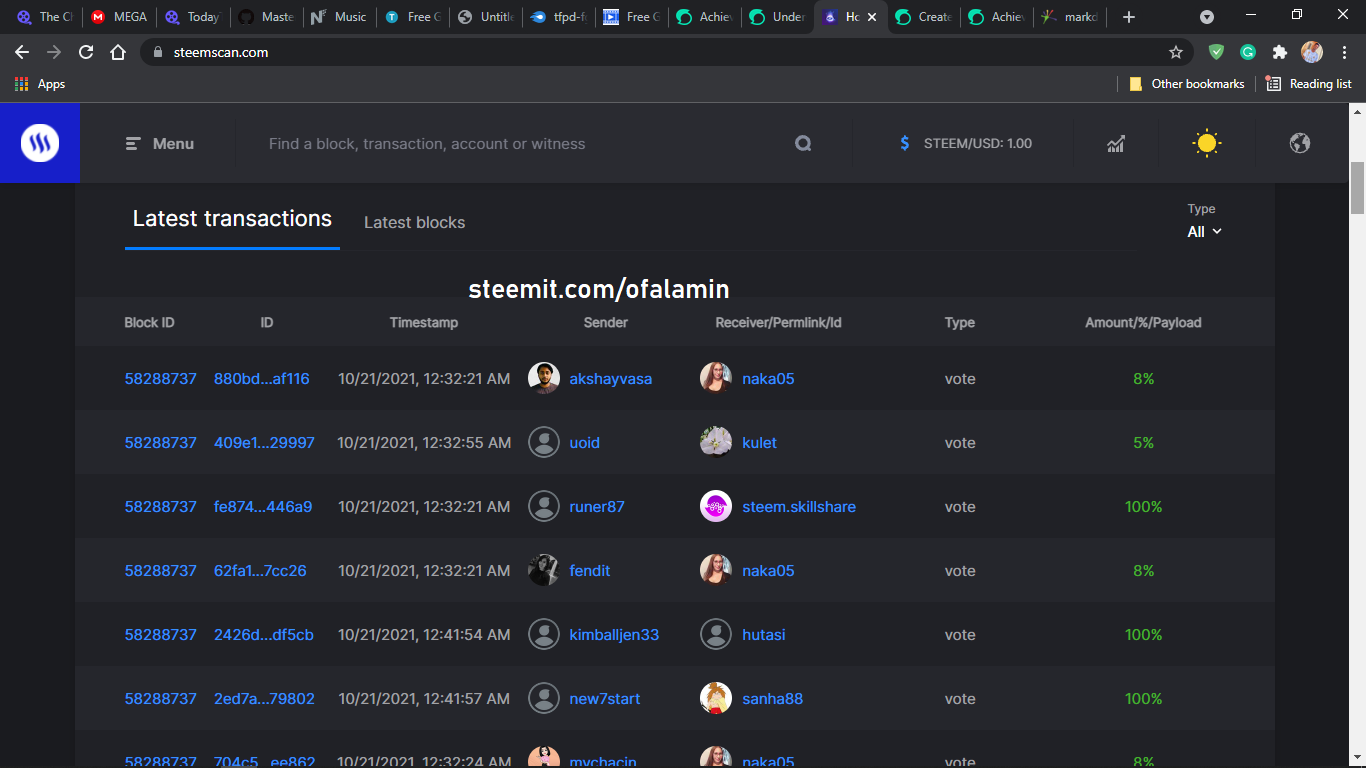Open the Grammarly extension icon
The width and height of the screenshot is (1366, 768).
click(x=1248, y=52)
